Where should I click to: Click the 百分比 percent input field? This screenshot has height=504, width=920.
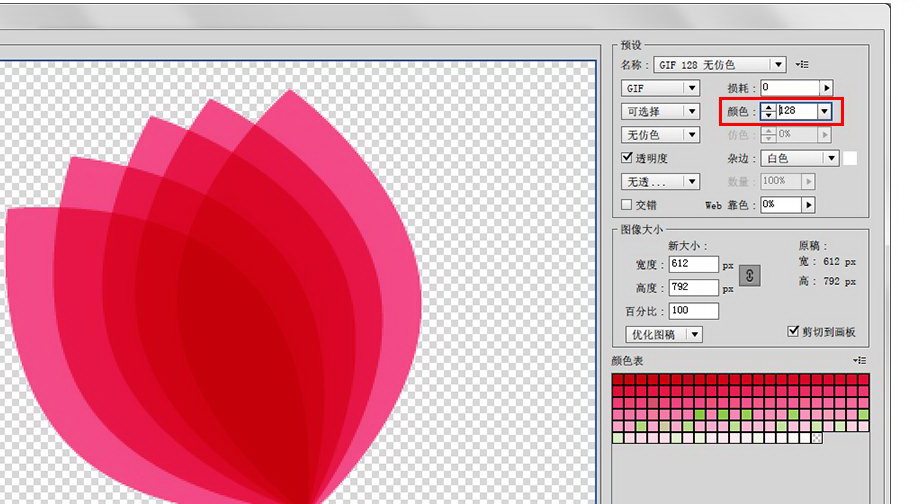pos(693,311)
